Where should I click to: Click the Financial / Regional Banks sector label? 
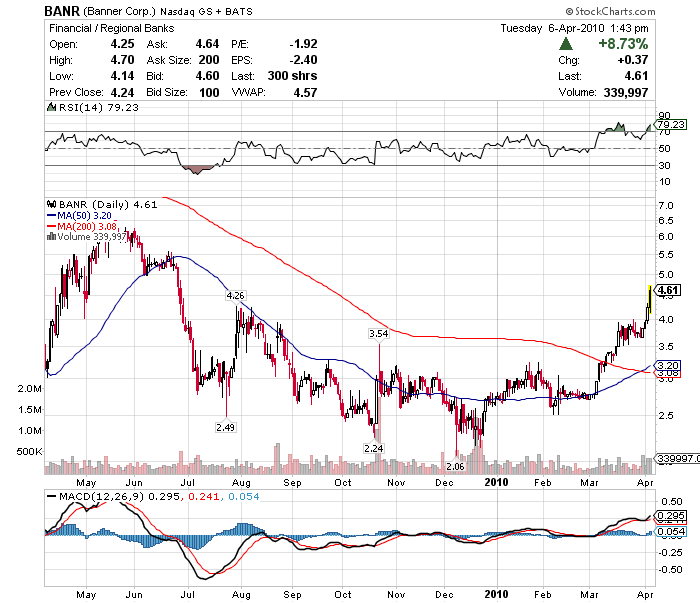112,28
